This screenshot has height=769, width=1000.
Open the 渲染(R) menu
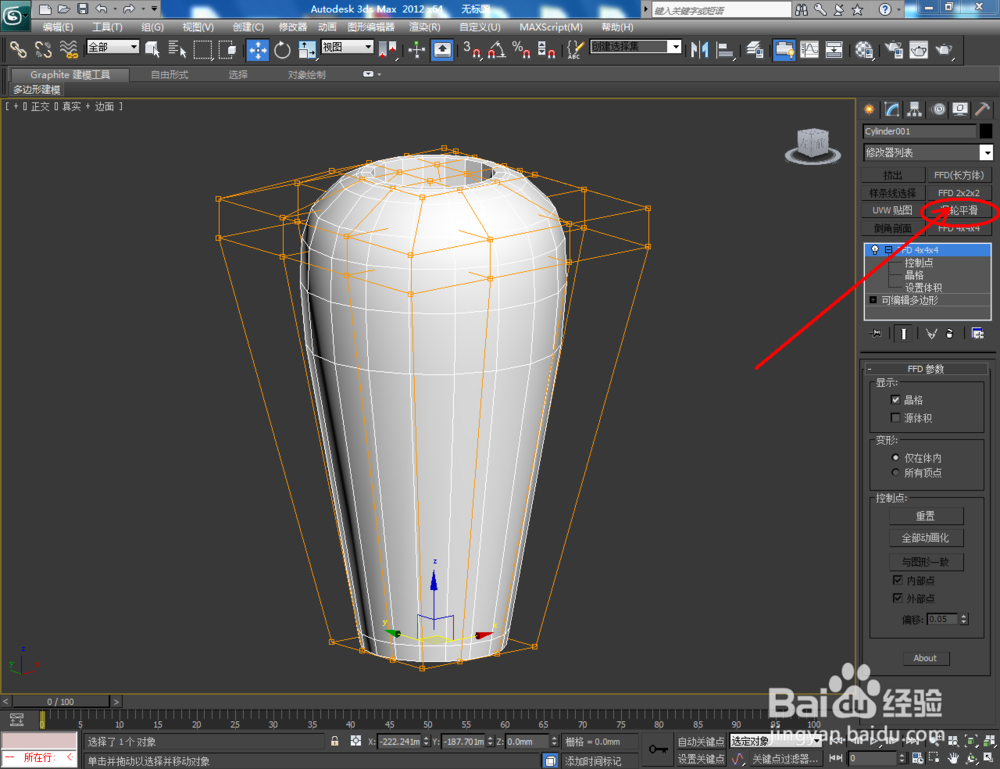click(424, 27)
